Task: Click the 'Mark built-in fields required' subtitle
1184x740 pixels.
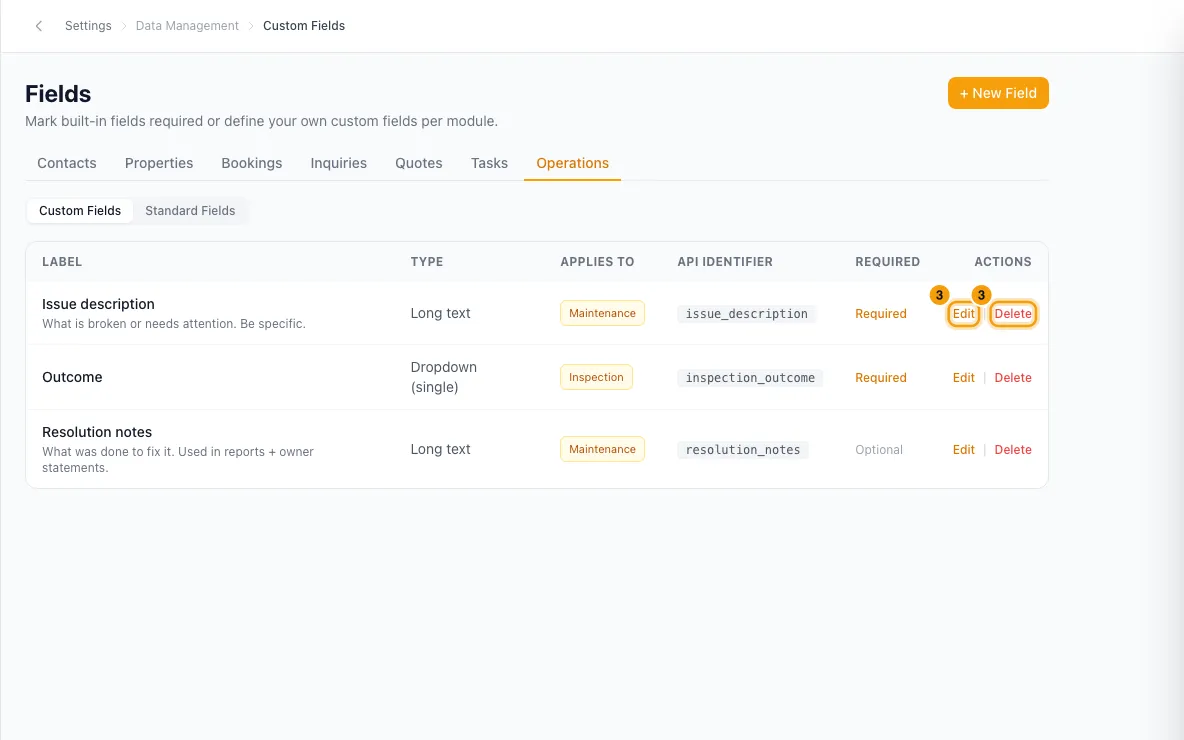Action: tap(261, 121)
